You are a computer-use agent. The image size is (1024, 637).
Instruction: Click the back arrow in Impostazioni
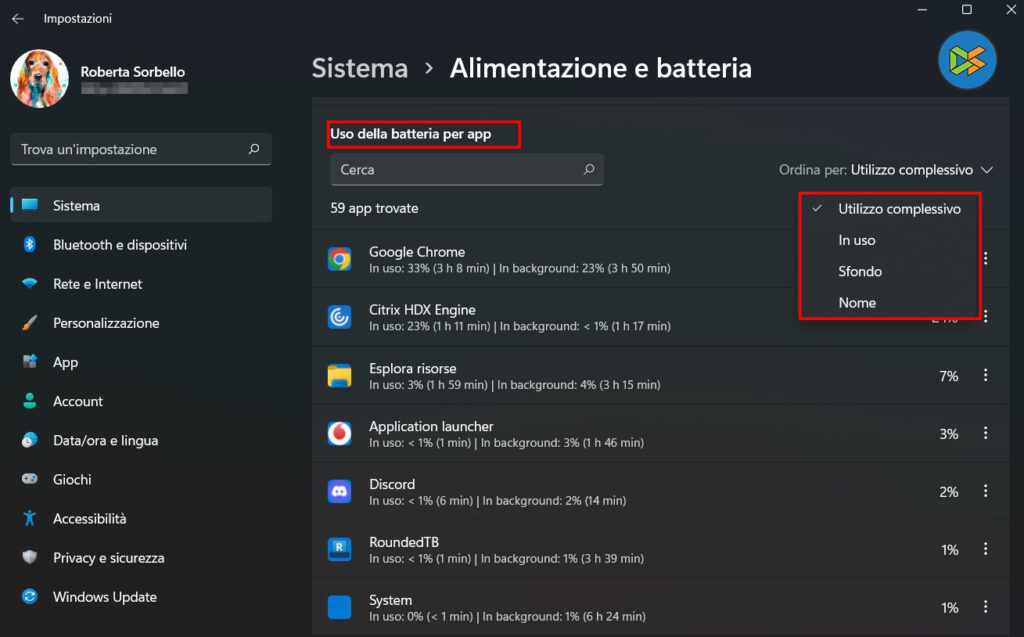[17, 19]
